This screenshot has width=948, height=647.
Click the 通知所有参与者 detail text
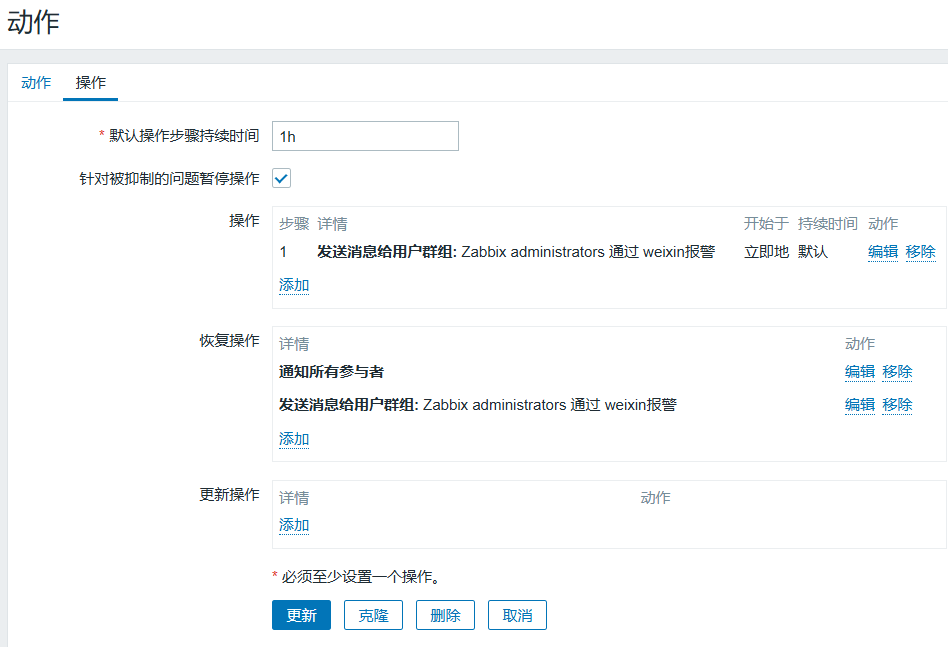331,372
